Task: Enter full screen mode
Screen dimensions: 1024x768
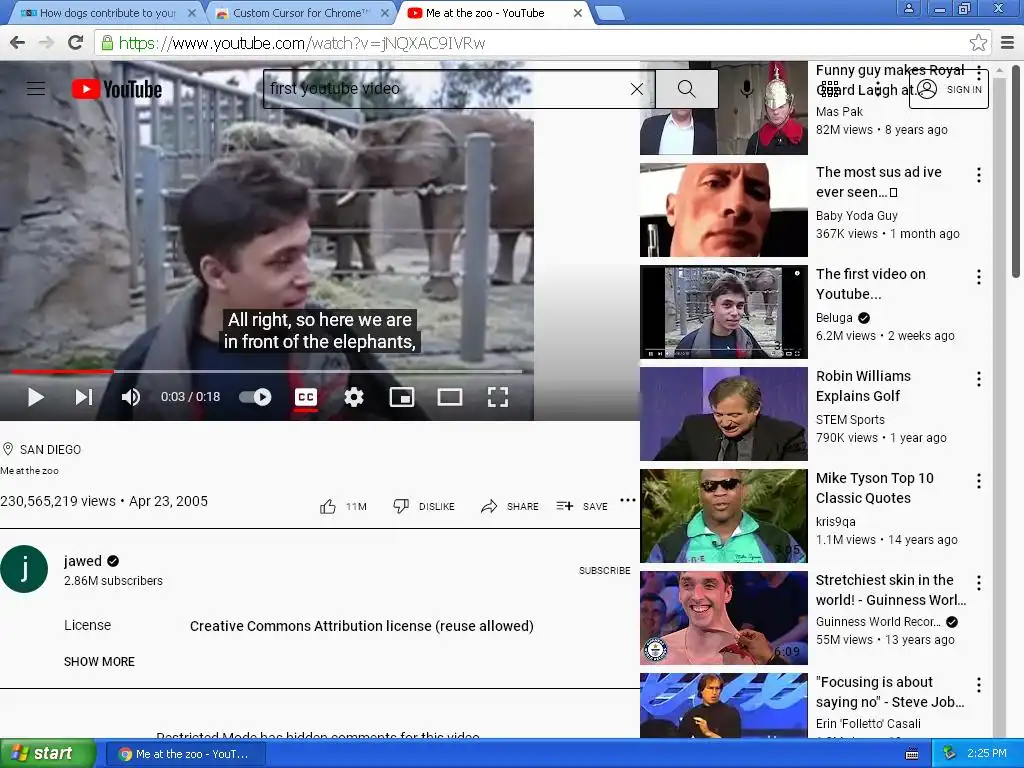Action: click(x=498, y=397)
